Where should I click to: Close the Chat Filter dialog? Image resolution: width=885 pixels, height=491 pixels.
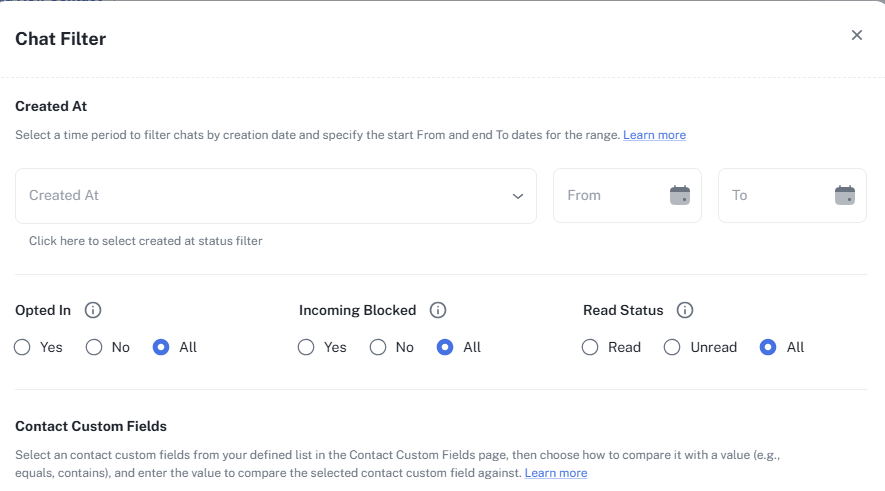(x=857, y=35)
